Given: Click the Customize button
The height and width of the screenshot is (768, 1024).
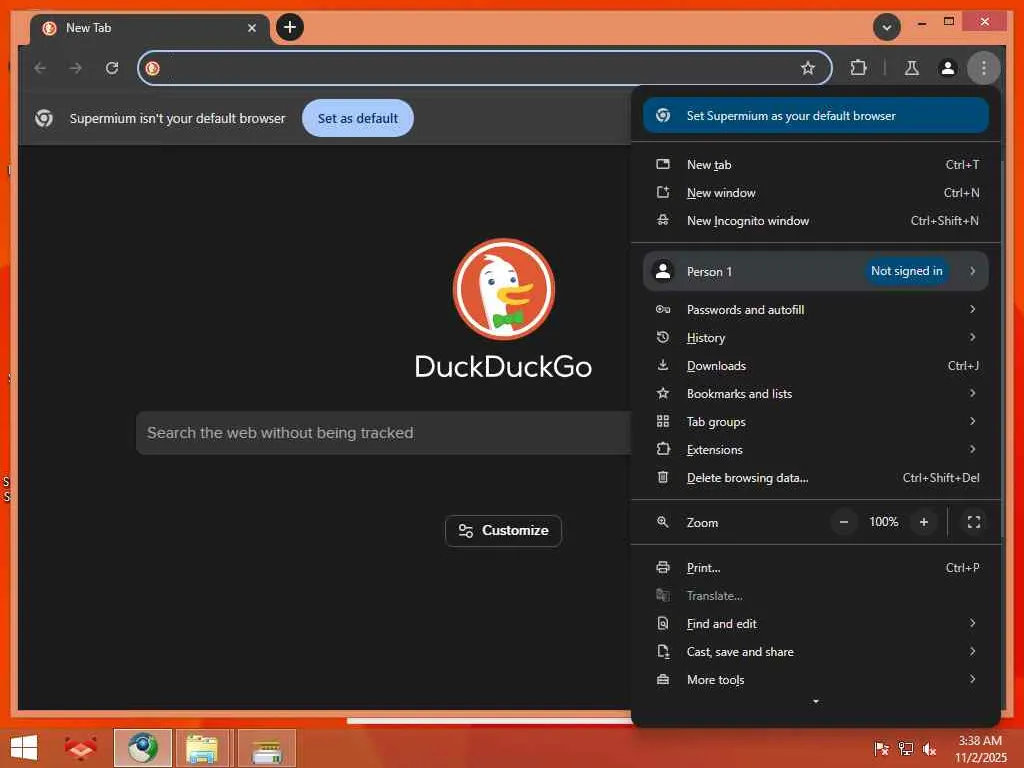Looking at the screenshot, I should click(x=504, y=531).
